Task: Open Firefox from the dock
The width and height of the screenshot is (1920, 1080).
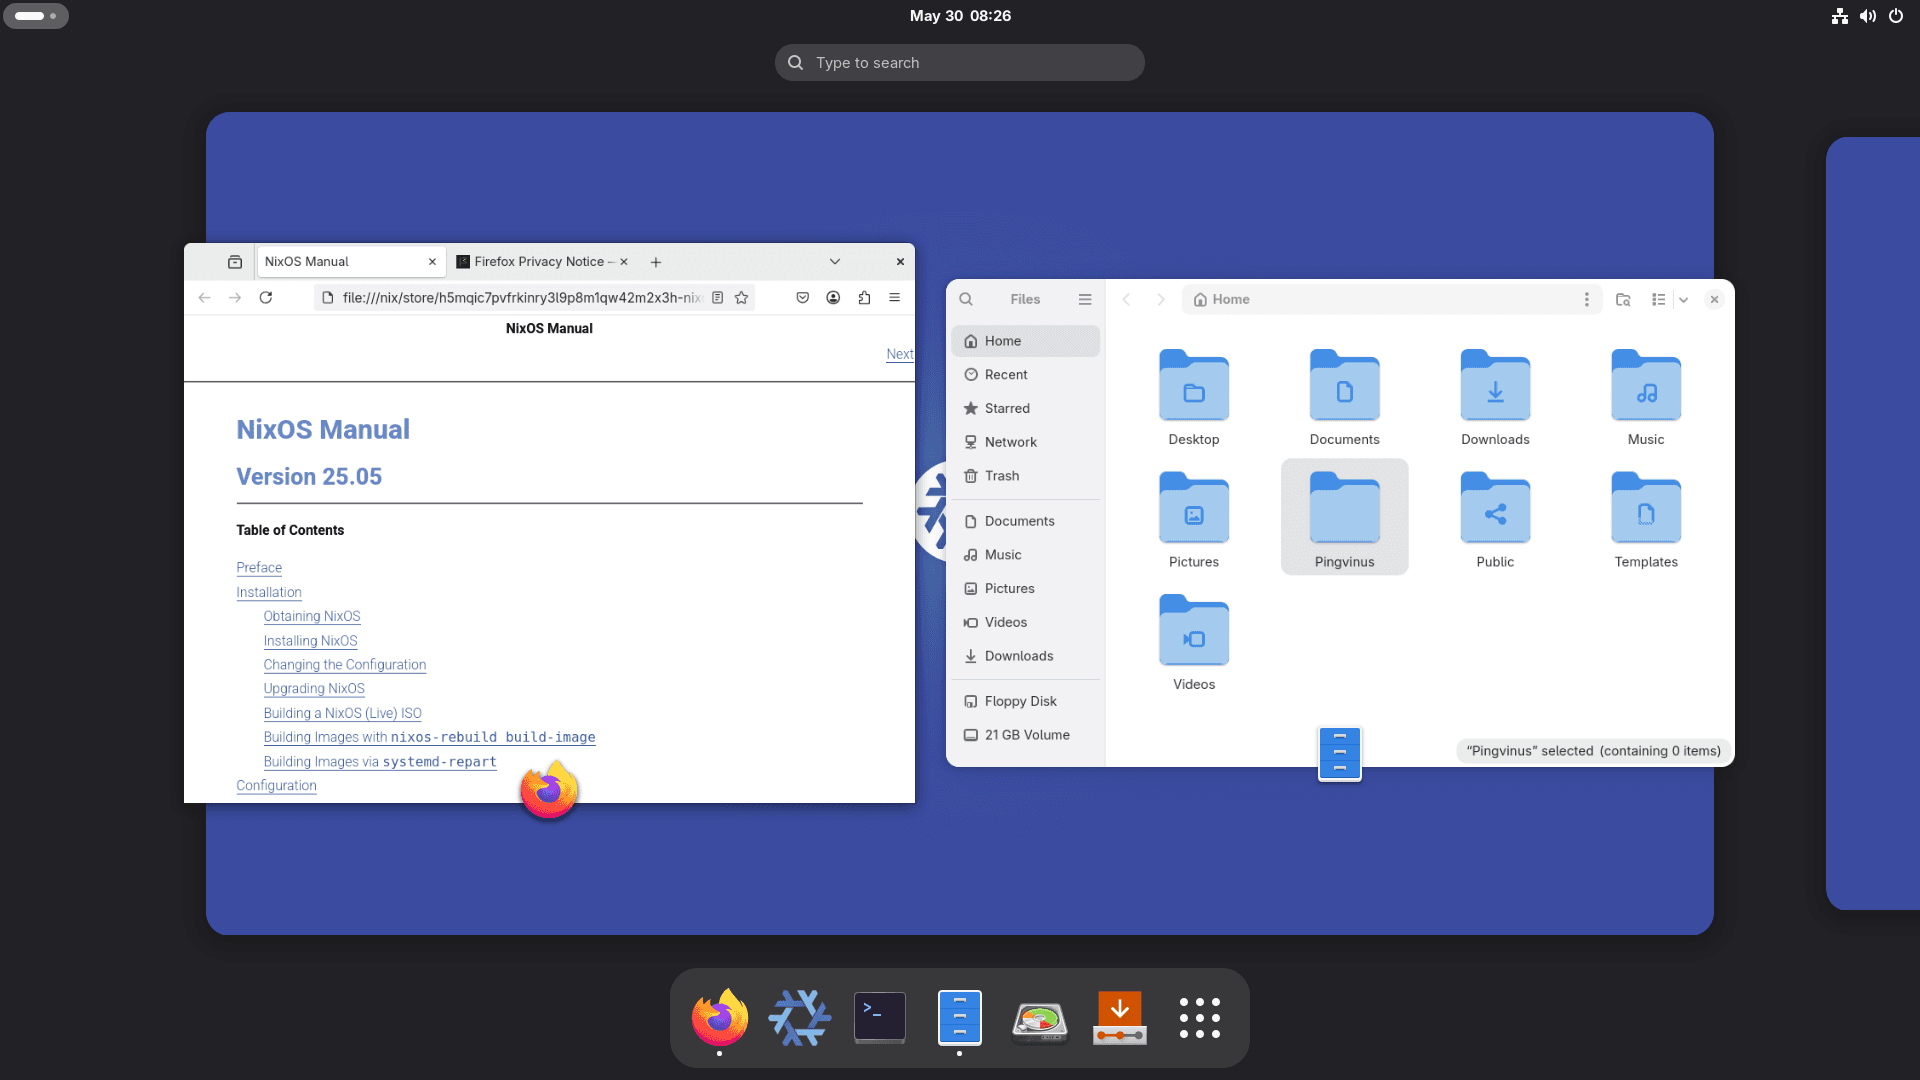Action: (719, 1017)
